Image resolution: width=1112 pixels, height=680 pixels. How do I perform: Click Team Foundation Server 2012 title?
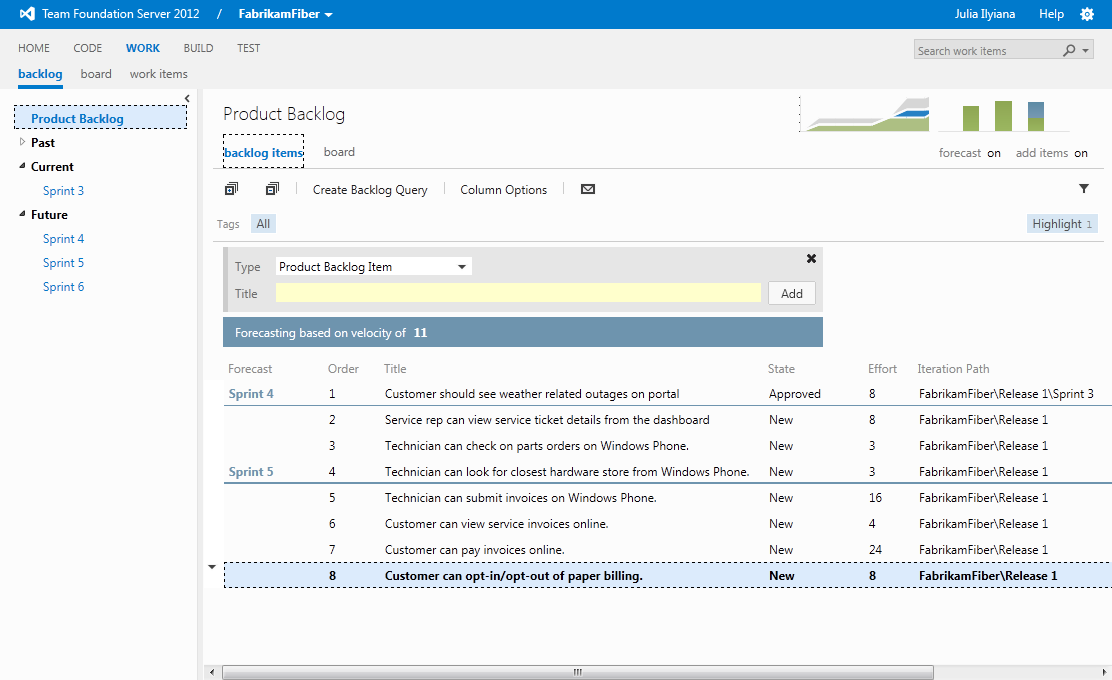point(121,13)
